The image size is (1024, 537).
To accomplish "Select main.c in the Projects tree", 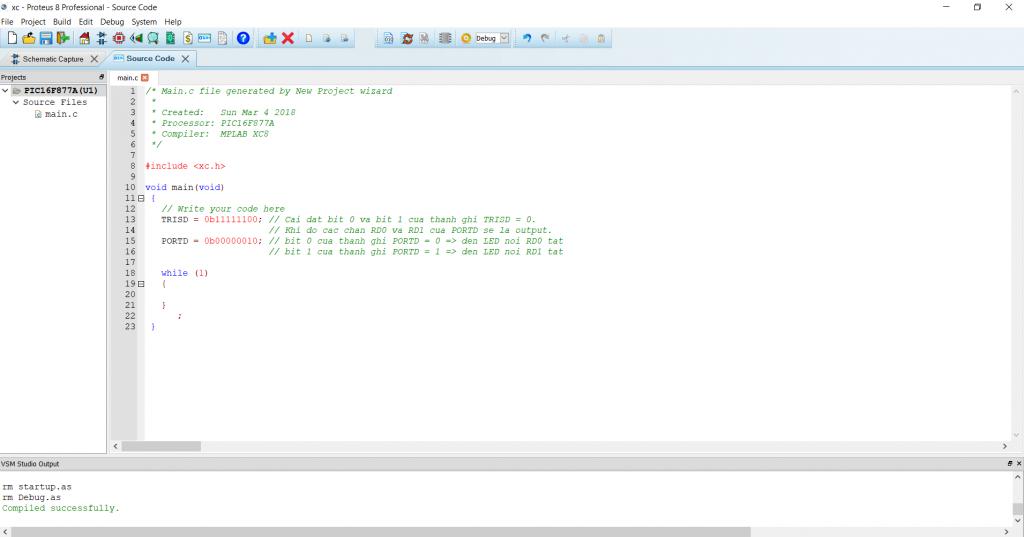I will pyautogui.click(x=61, y=114).
